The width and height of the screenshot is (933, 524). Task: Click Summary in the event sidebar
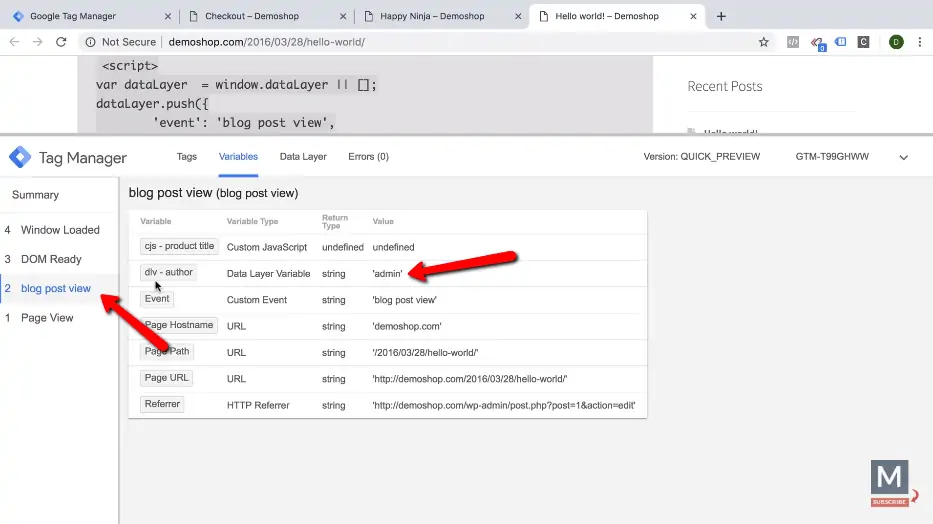35,195
